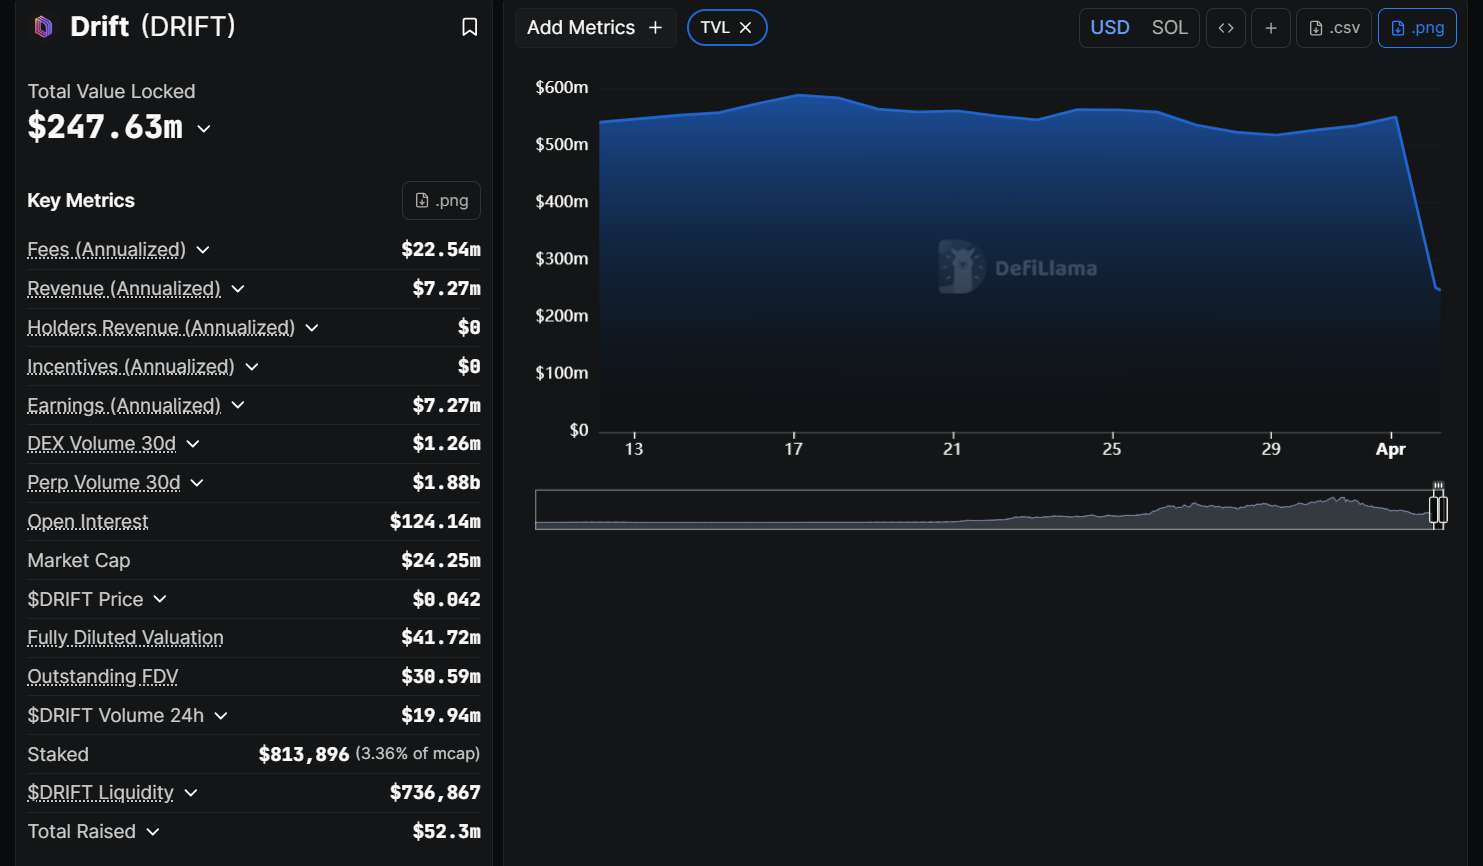The width and height of the screenshot is (1483, 866).
Task: Click the chart range slider handle
Action: [1438, 509]
